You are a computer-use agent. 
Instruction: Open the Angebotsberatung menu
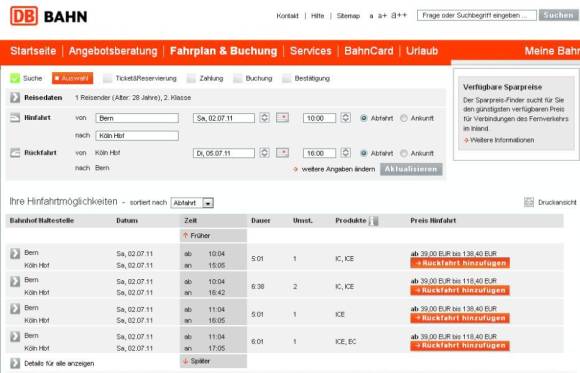tap(113, 51)
